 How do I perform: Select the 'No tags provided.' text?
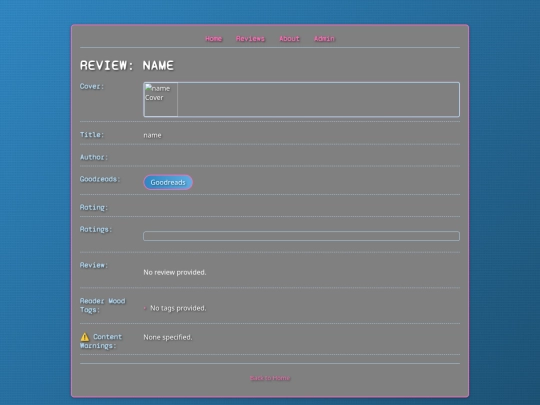click(178, 308)
